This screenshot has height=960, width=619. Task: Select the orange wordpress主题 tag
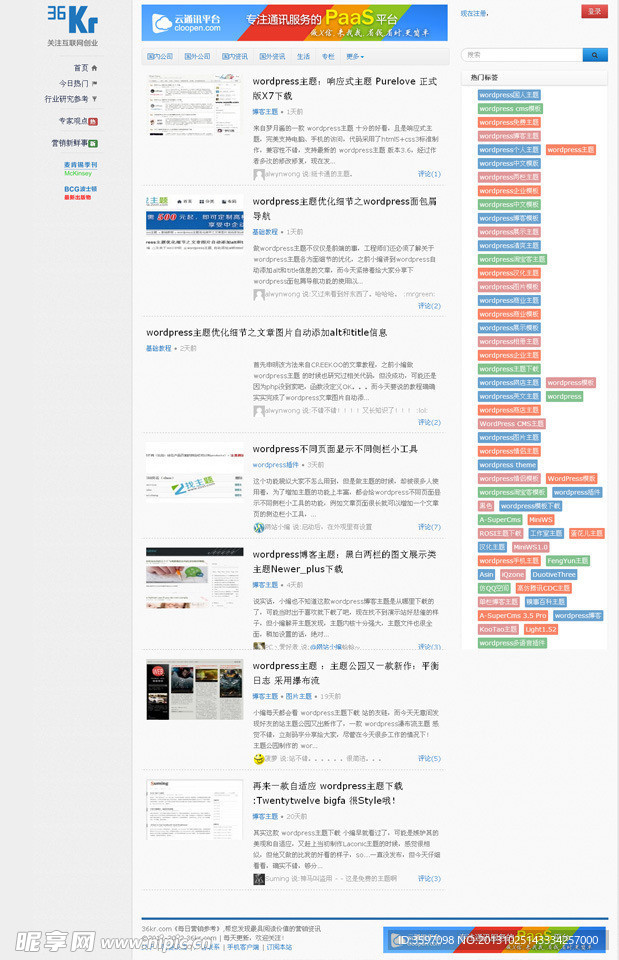tap(571, 149)
